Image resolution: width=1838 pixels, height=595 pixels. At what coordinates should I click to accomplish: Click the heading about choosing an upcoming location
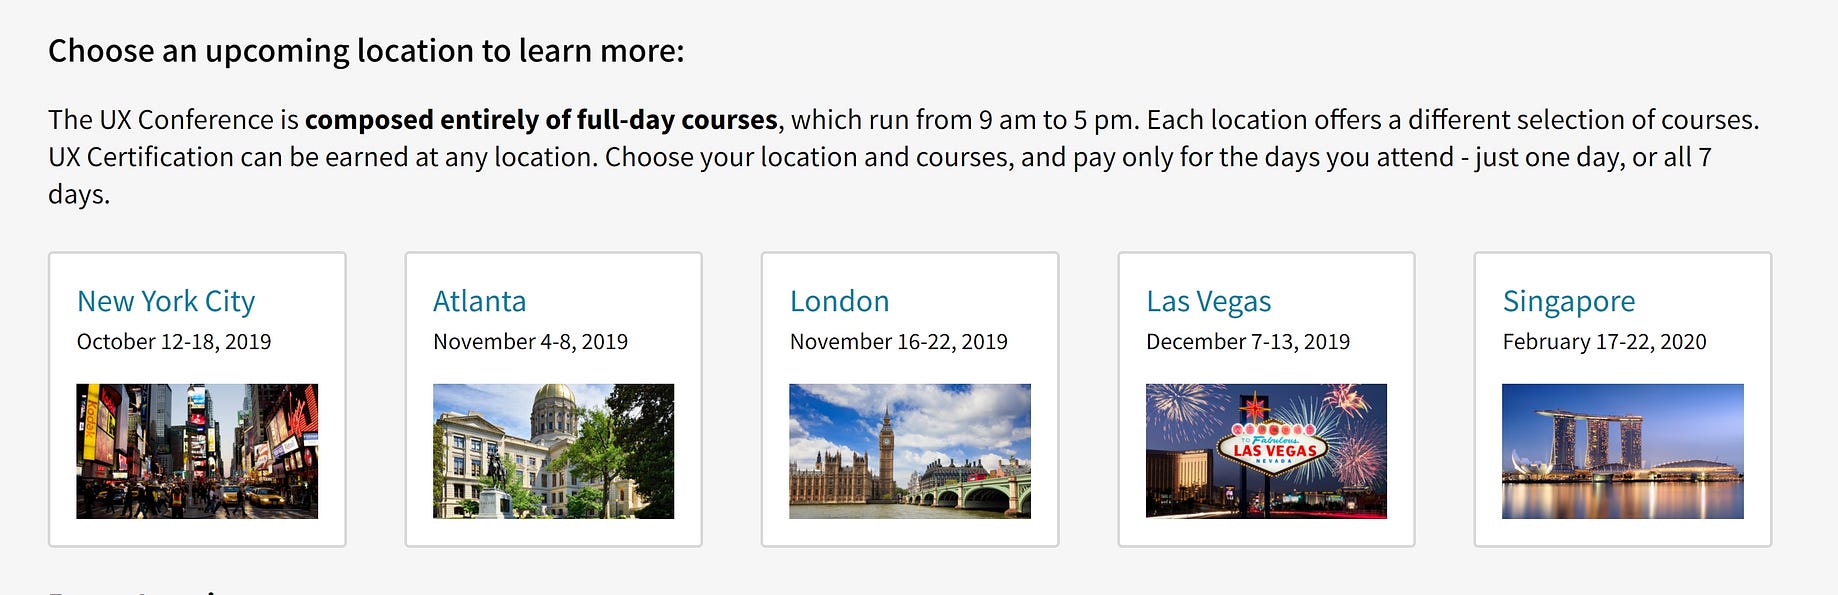[x=366, y=48]
